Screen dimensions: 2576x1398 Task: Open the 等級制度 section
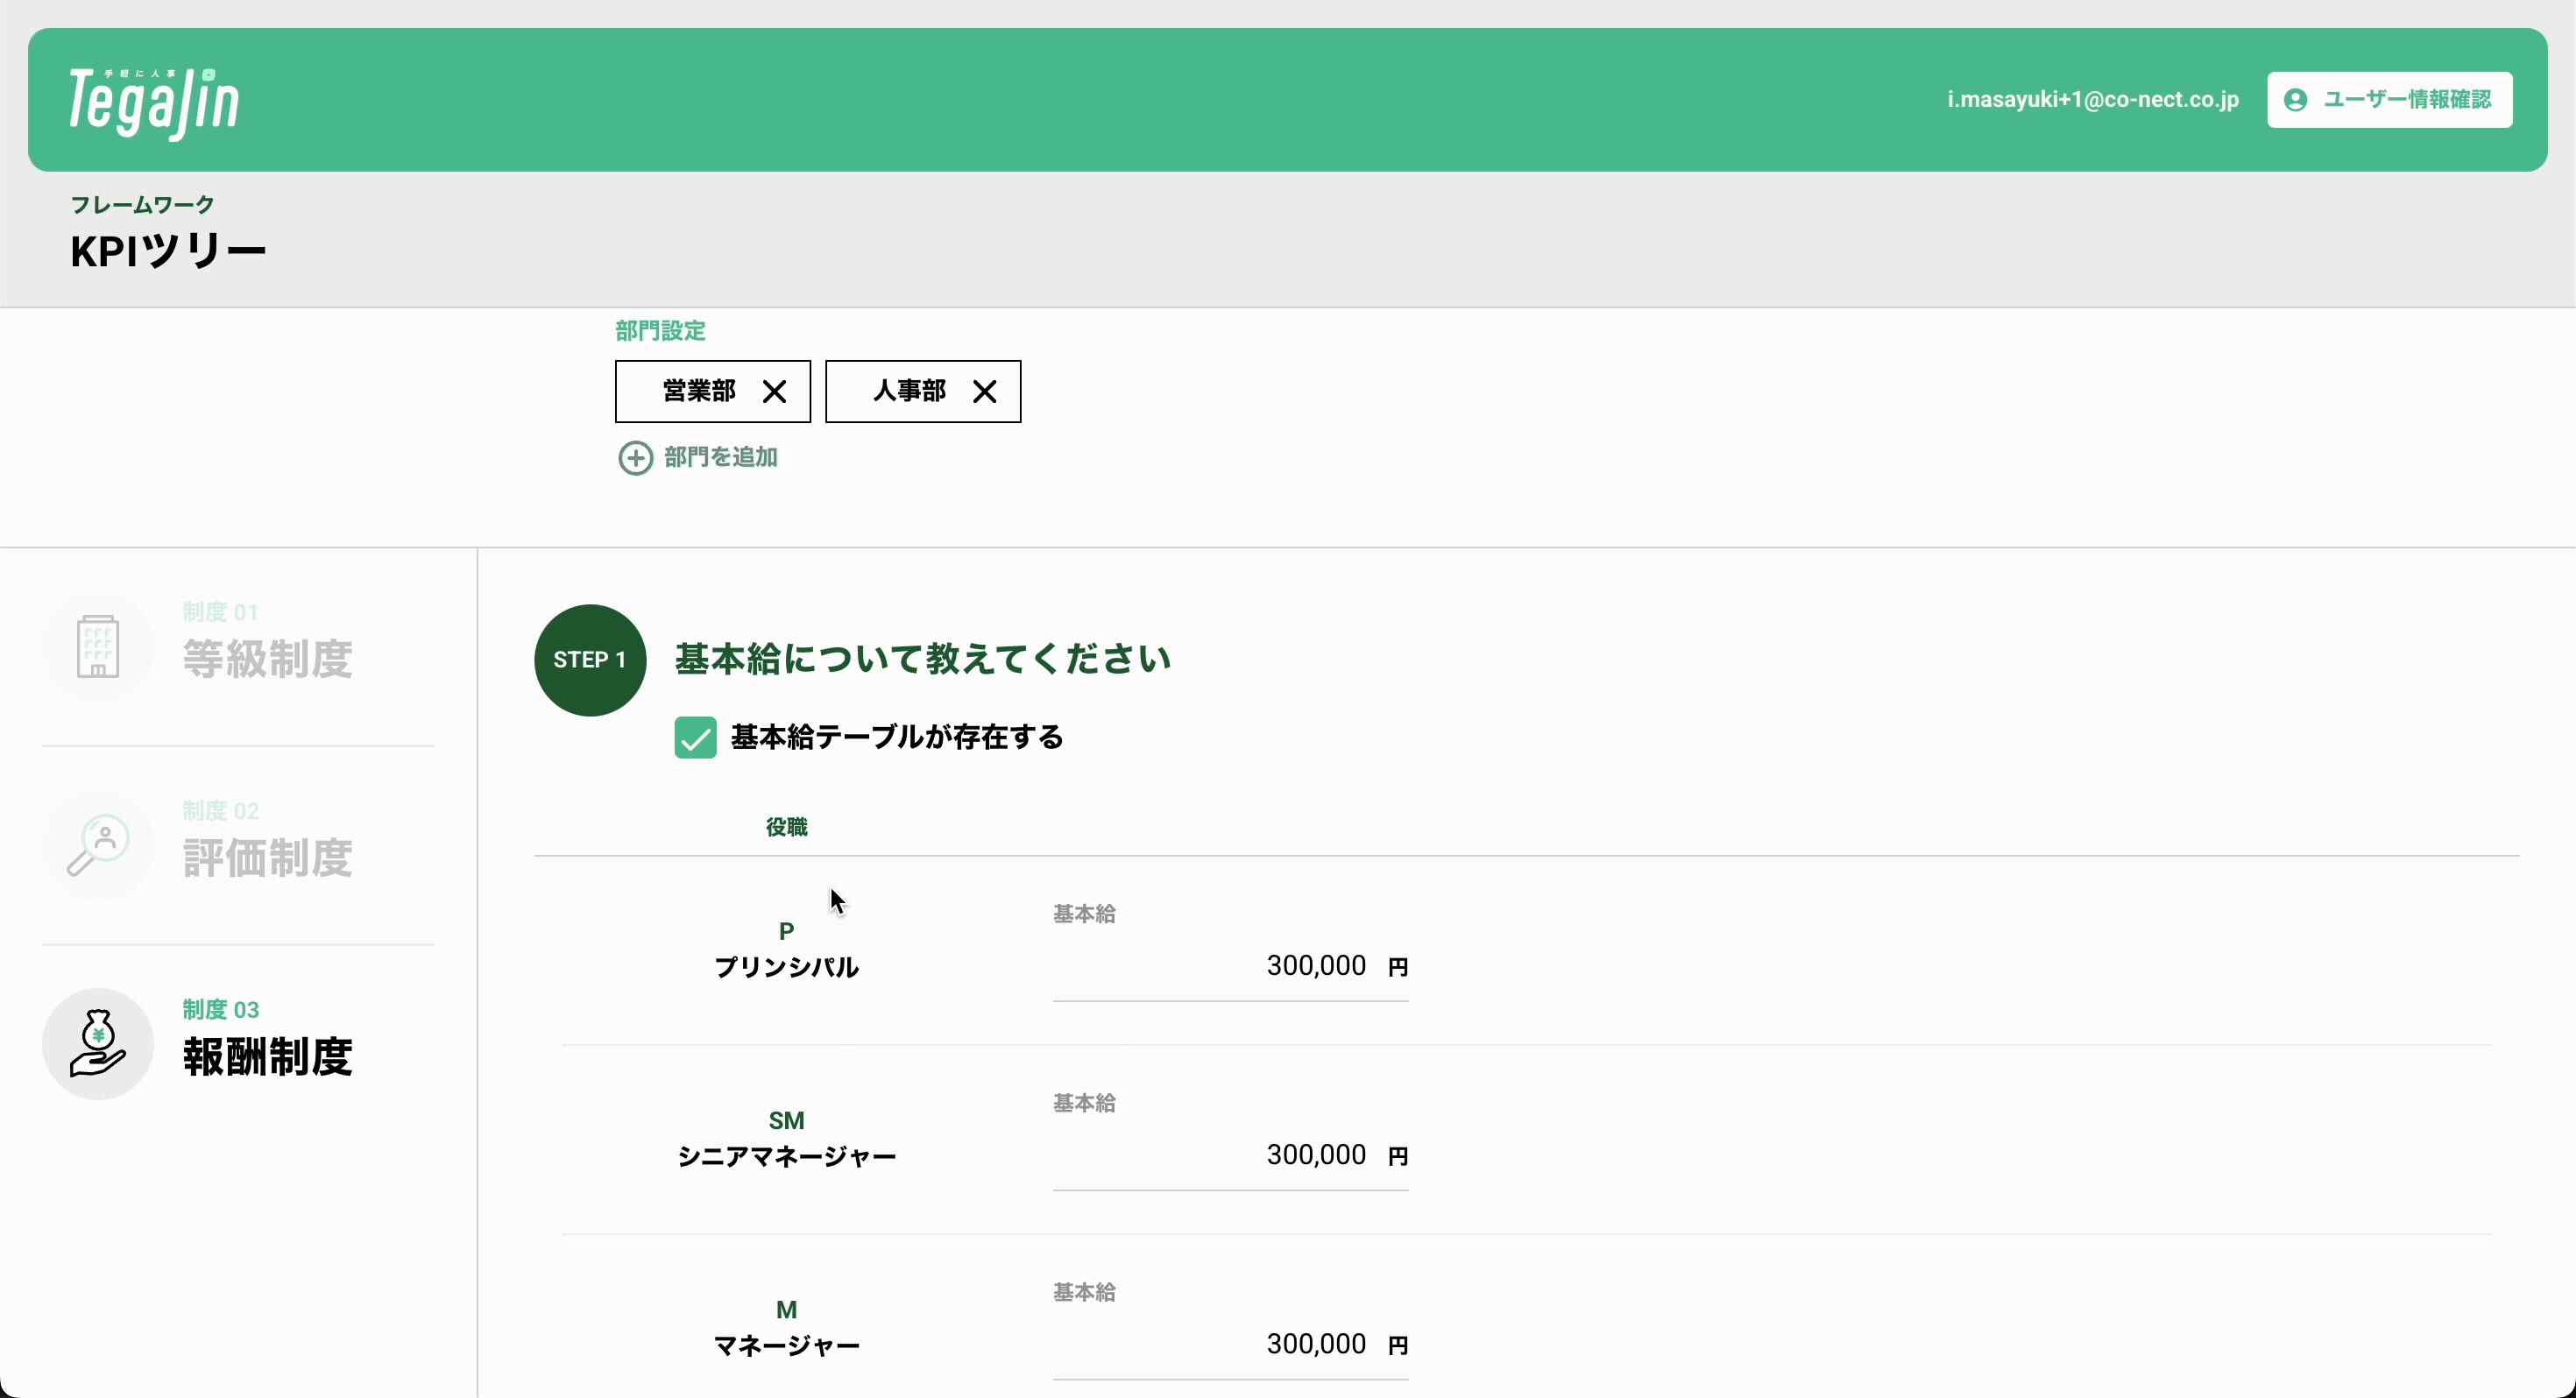coord(267,659)
